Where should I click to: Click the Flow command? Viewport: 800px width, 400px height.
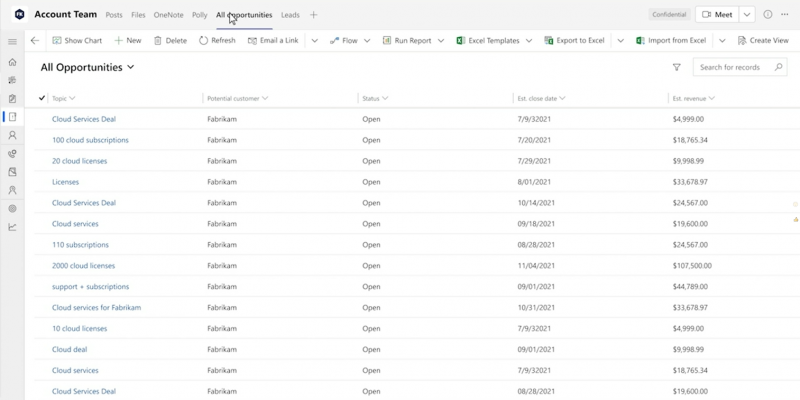point(343,40)
